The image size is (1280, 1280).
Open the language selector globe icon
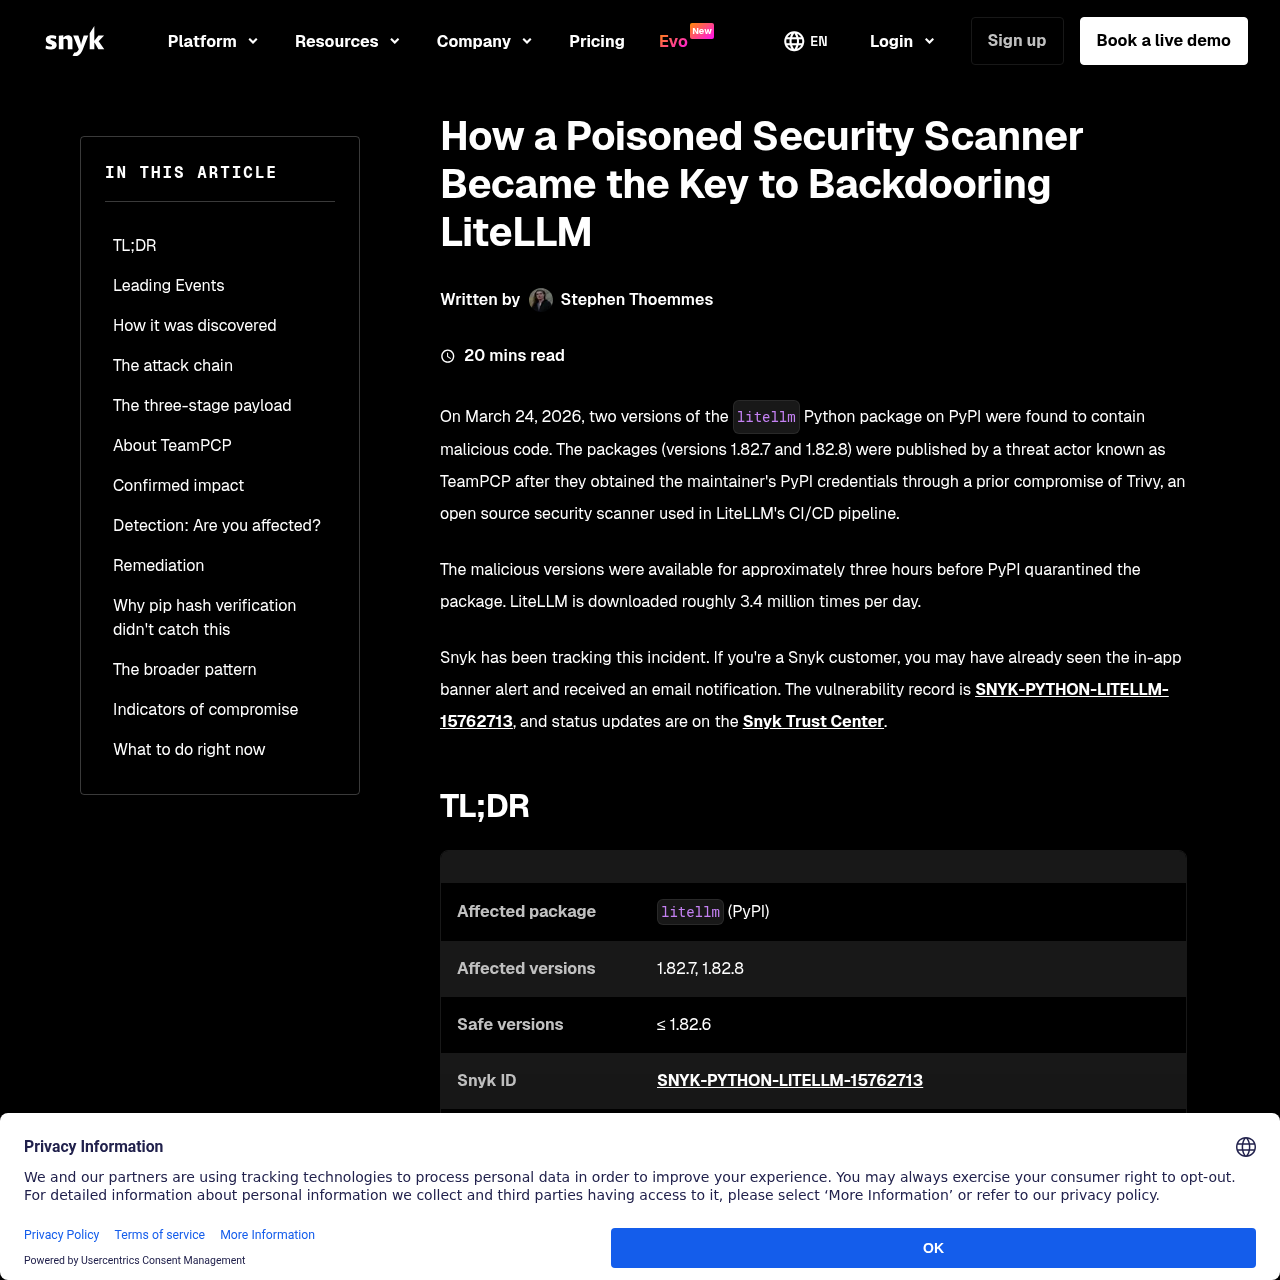793,41
